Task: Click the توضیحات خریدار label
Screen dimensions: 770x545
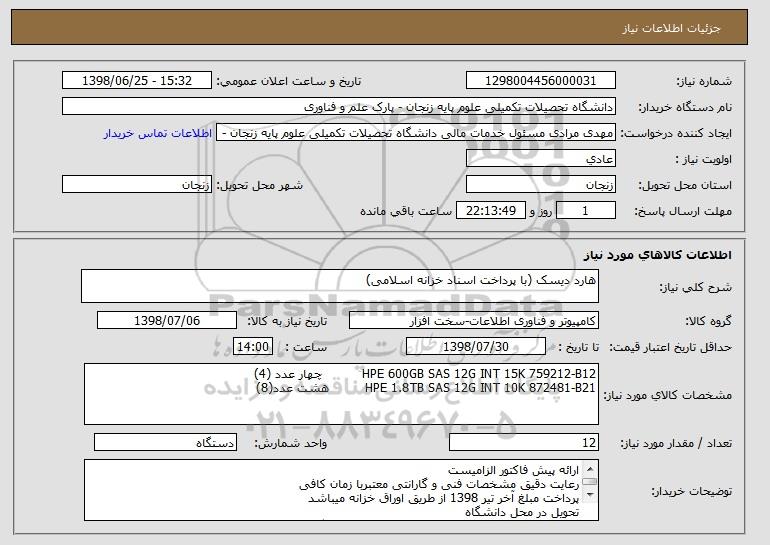Action: 691,491
